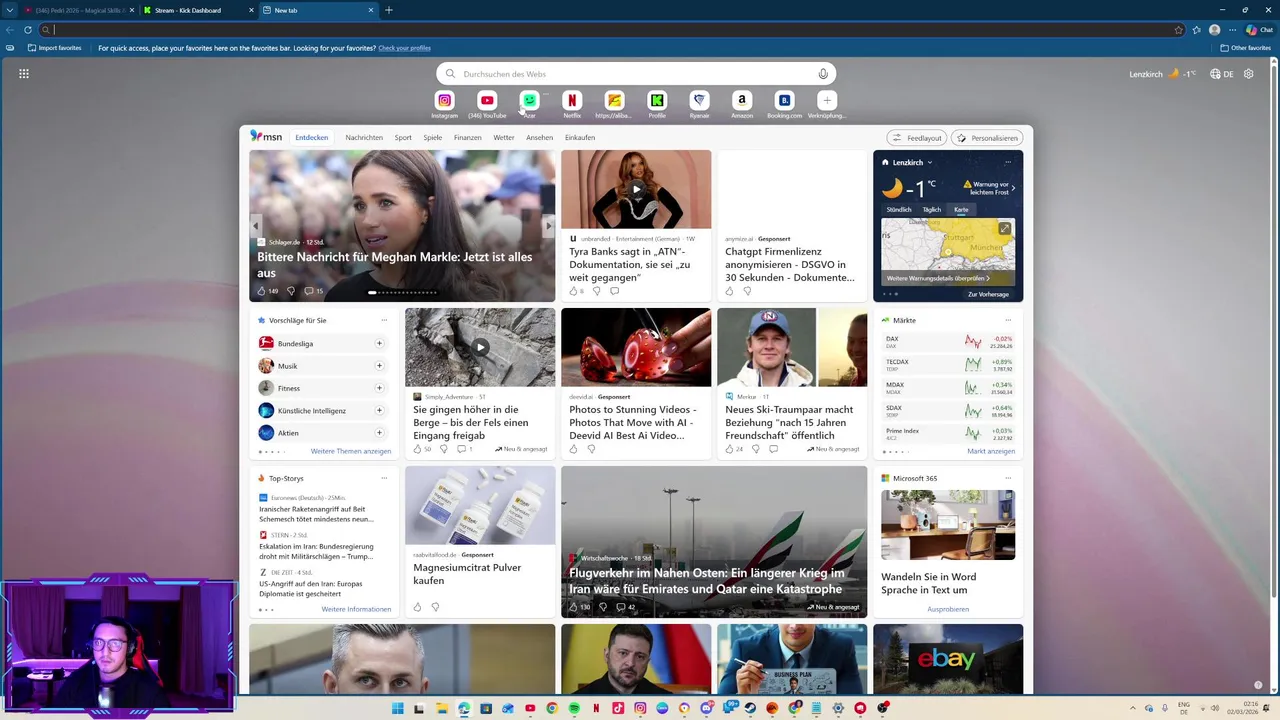Click the Personalisieren button
The image size is (1280, 720).
[987, 138]
